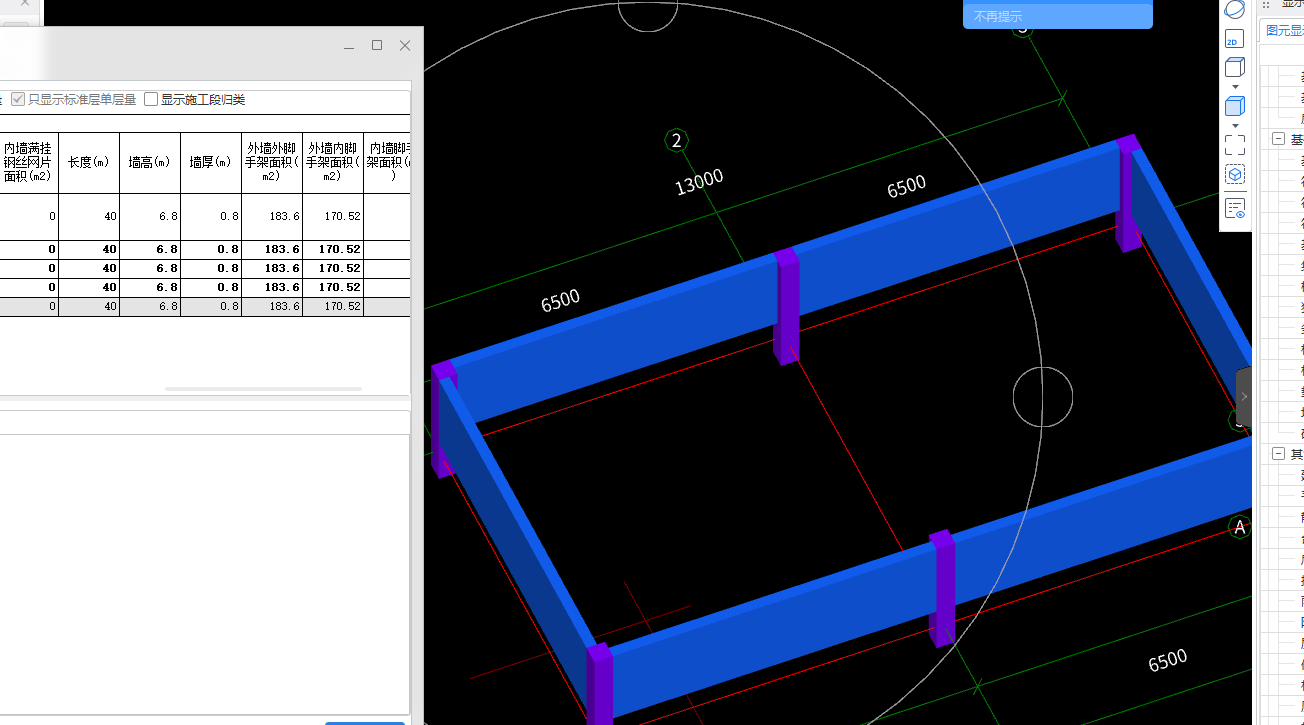The width and height of the screenshot is (1304, 725).
Task: Toggle the 只显示标准层单层量 checkbox
Action: click(x=18, y=99)
